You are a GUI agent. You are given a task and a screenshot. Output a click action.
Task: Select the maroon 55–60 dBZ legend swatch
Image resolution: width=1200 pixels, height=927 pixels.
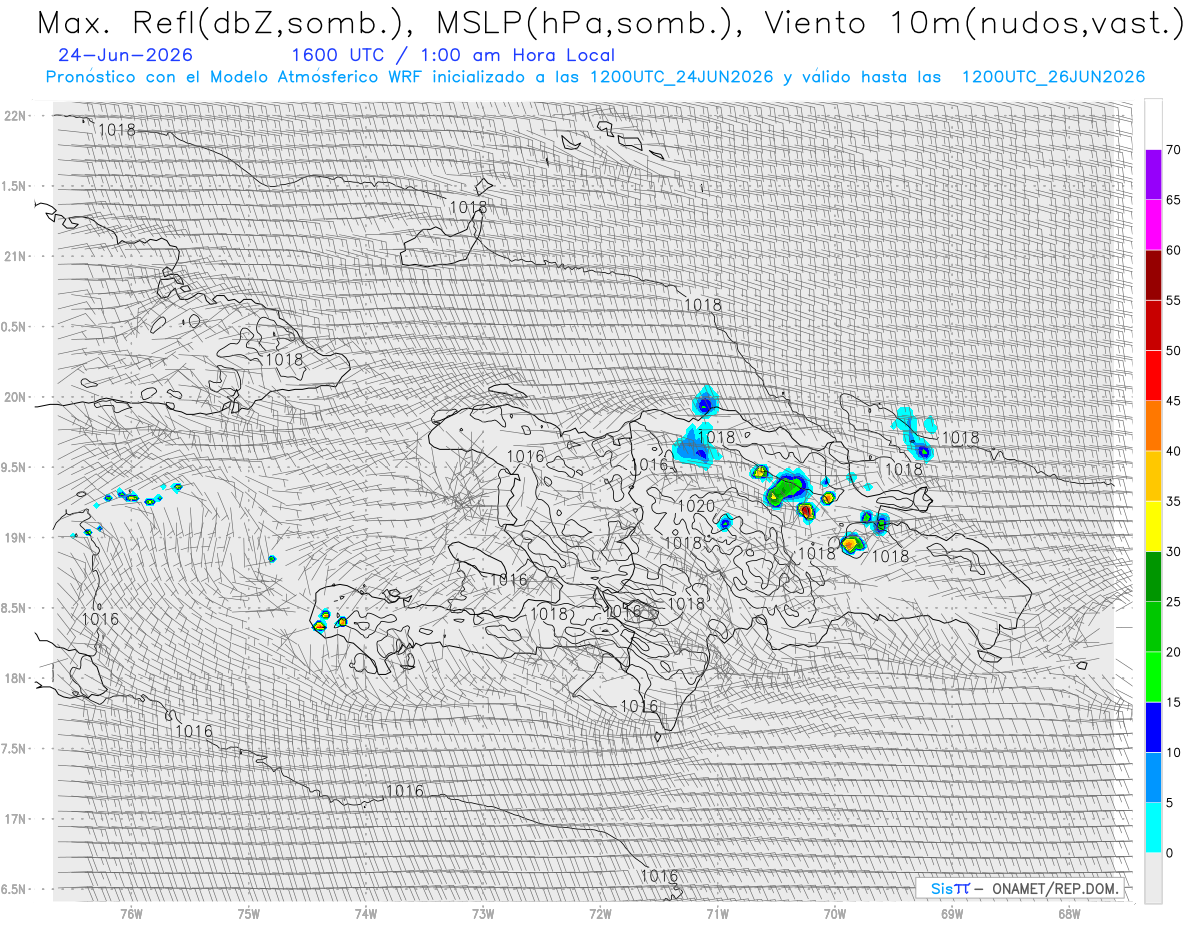(x=1153, y=275)
